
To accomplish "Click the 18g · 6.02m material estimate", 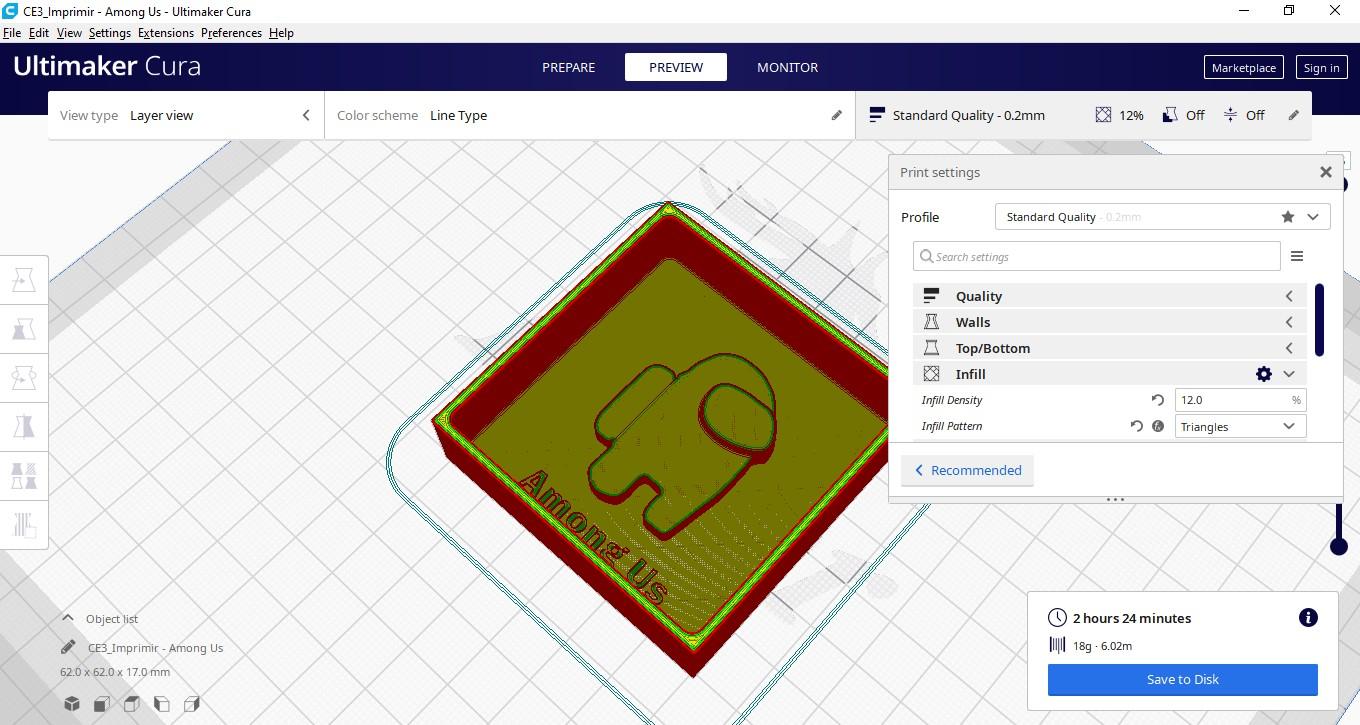I will (x=1103, y=646).
